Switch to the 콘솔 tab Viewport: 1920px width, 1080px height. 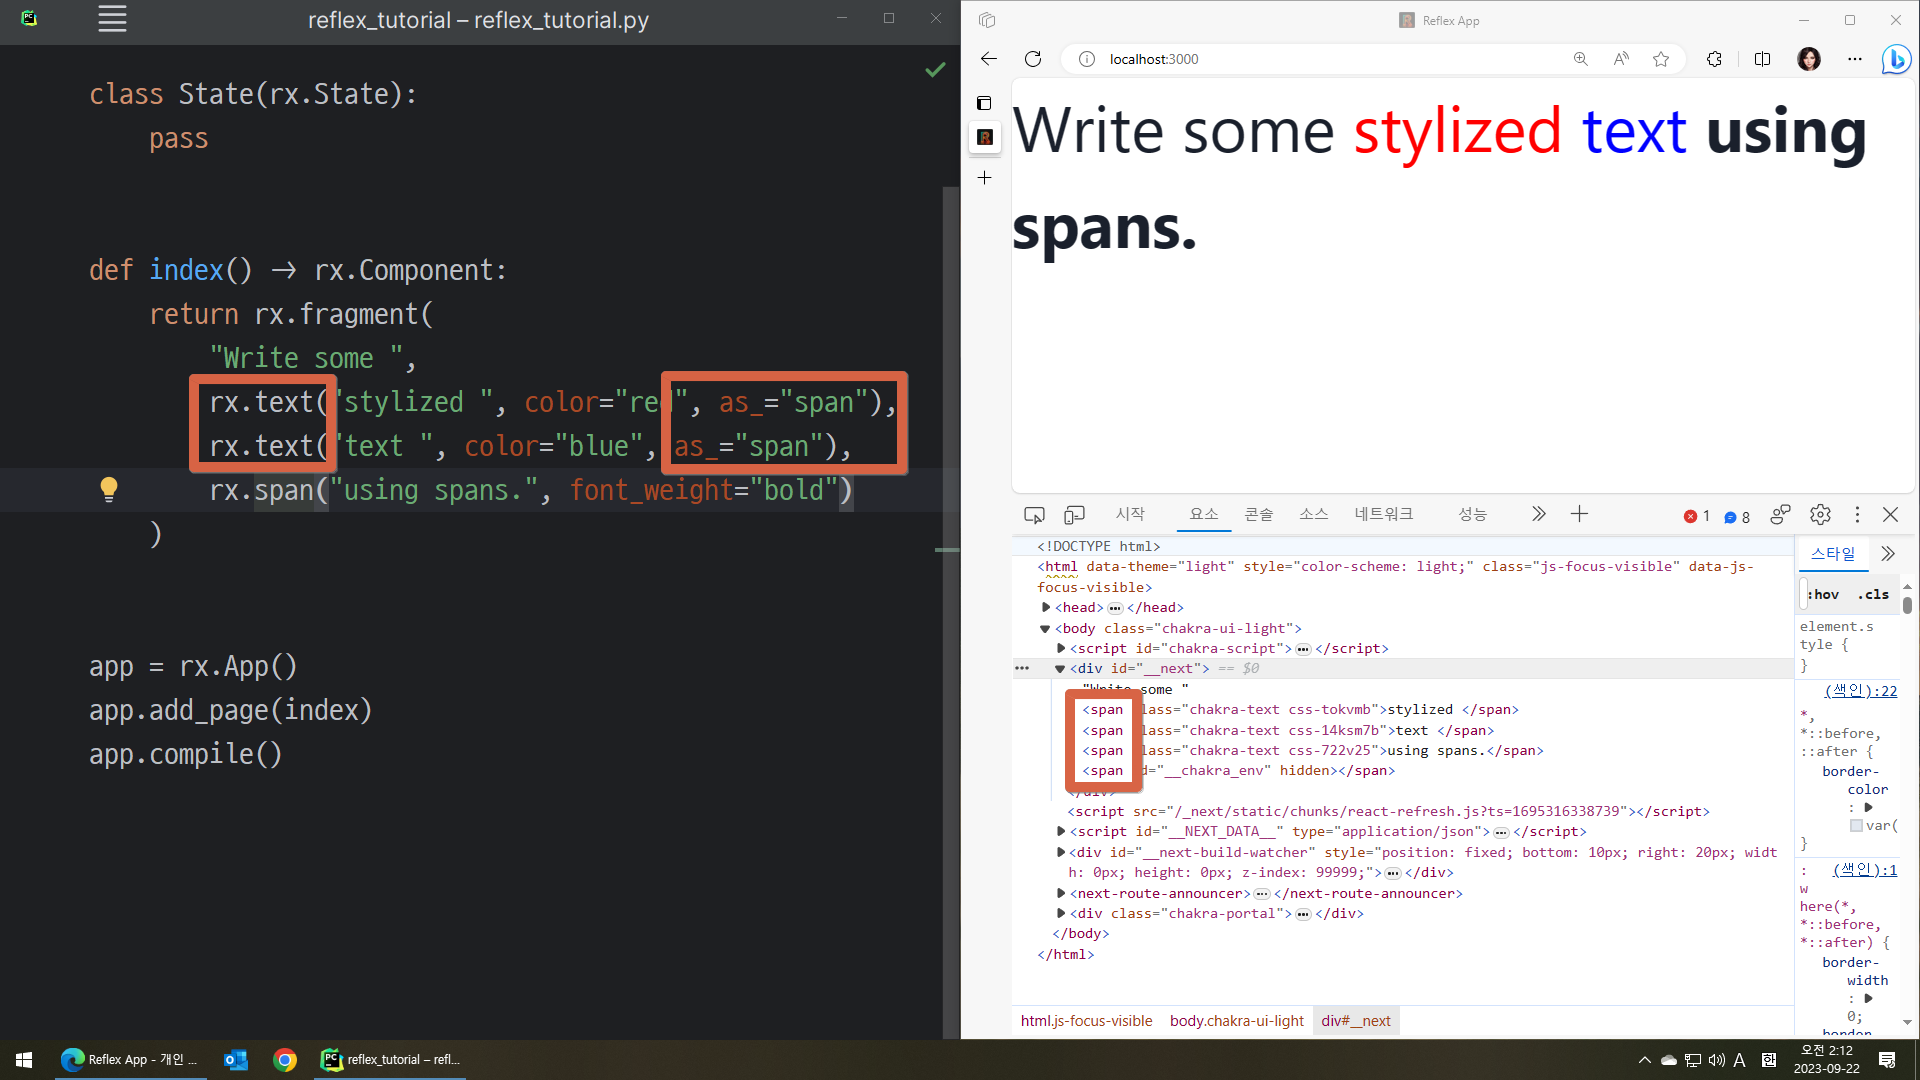coord(1258,514)
